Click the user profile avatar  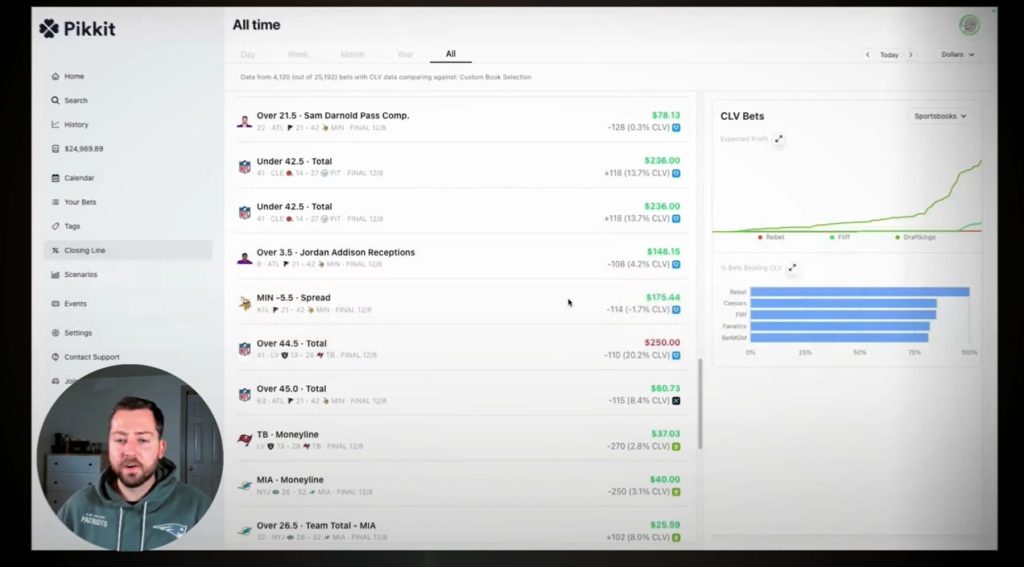pyautogui.click(x=968, y=25)
